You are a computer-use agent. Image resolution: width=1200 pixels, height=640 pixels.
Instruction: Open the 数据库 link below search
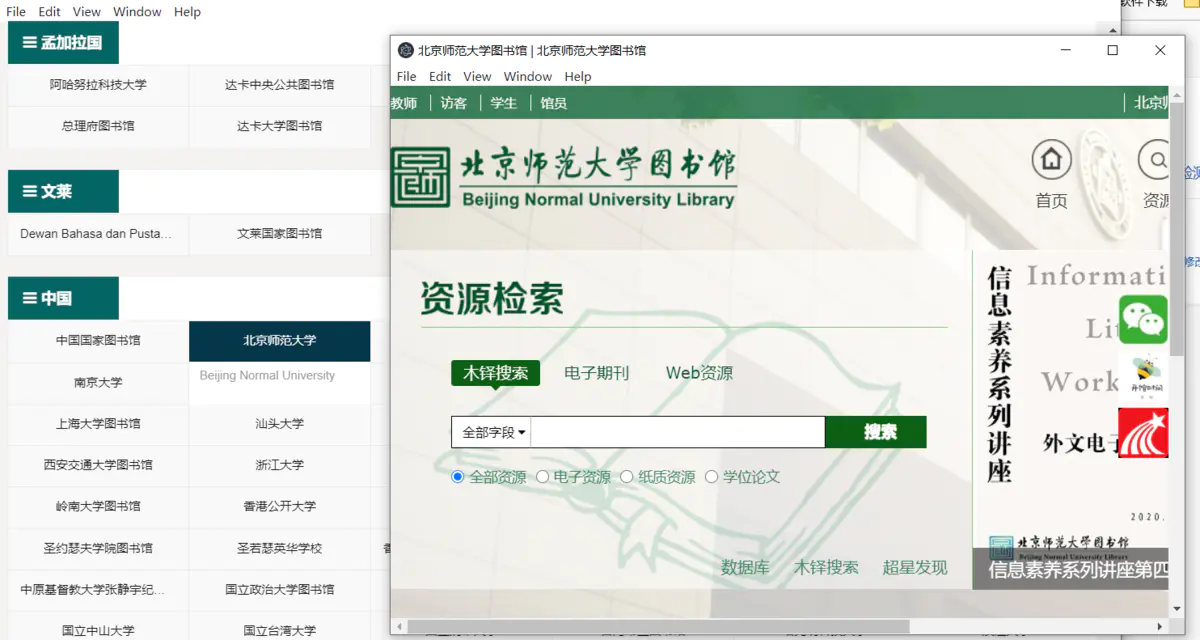pyautogui.click(x=745, y=568)
